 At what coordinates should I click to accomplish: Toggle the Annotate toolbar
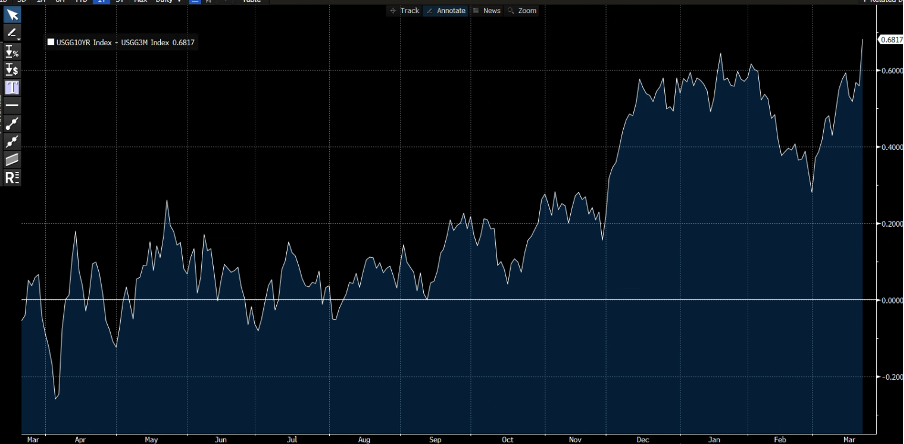pos(445,10)
